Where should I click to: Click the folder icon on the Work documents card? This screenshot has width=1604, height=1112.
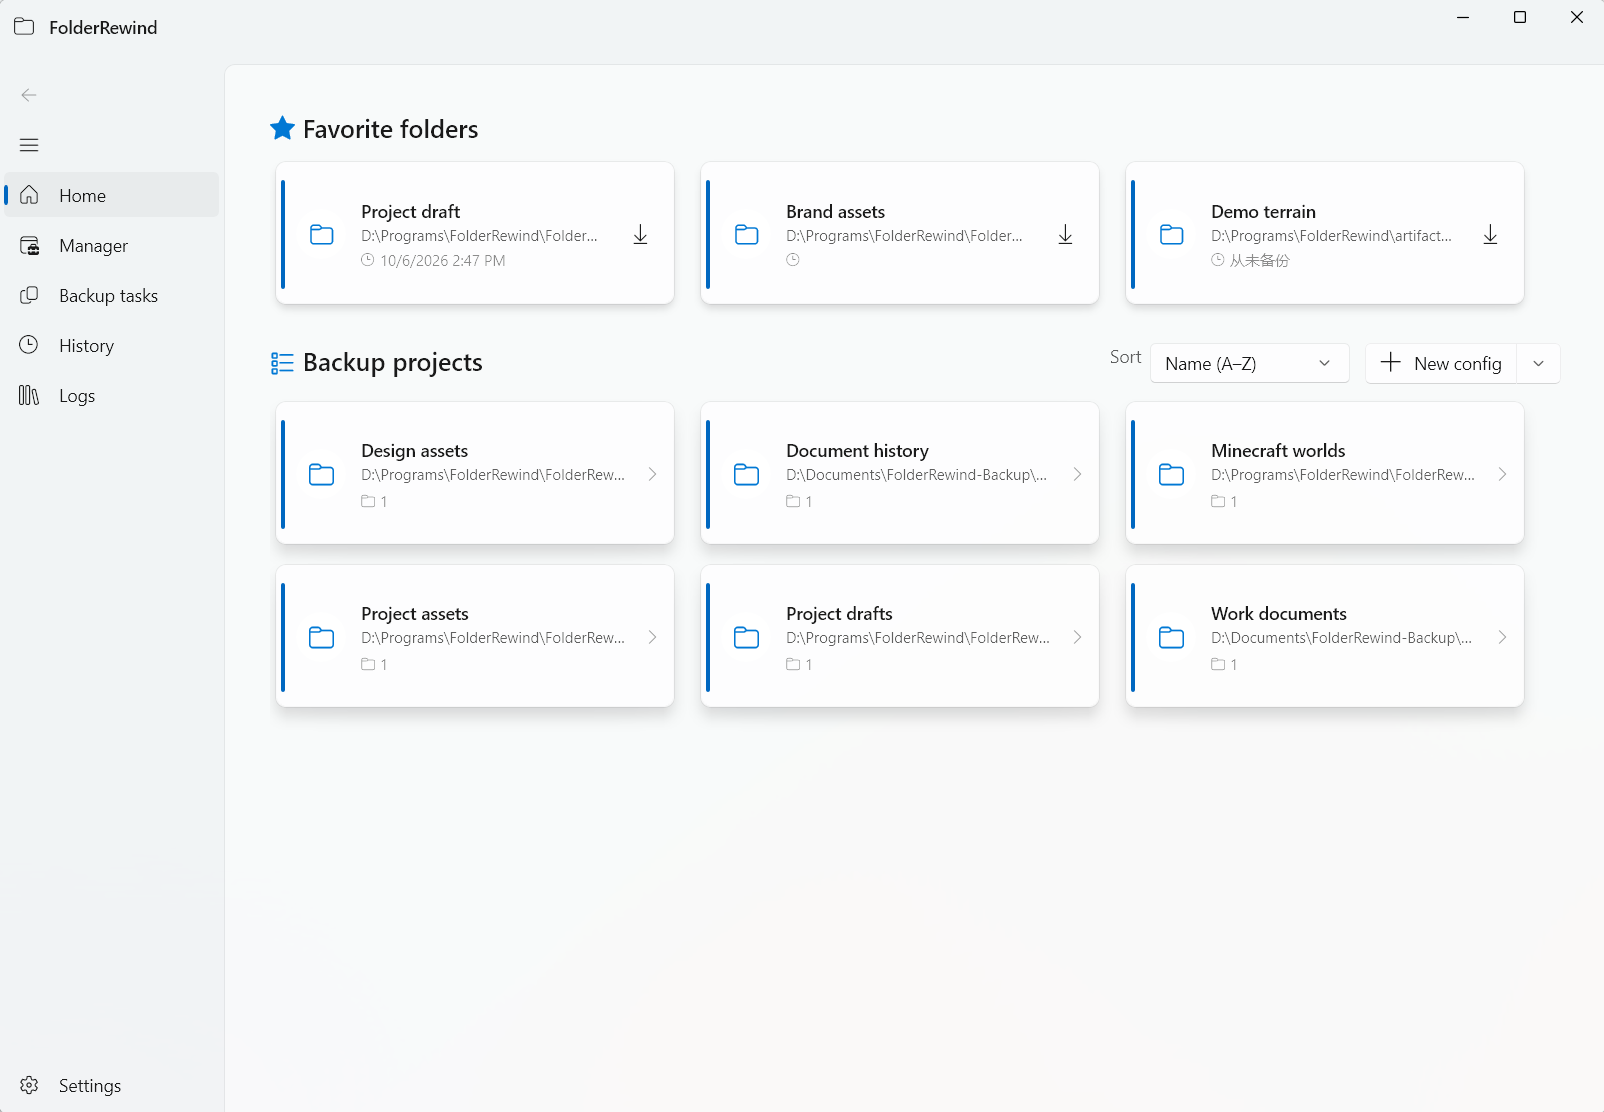(1172, 637)
